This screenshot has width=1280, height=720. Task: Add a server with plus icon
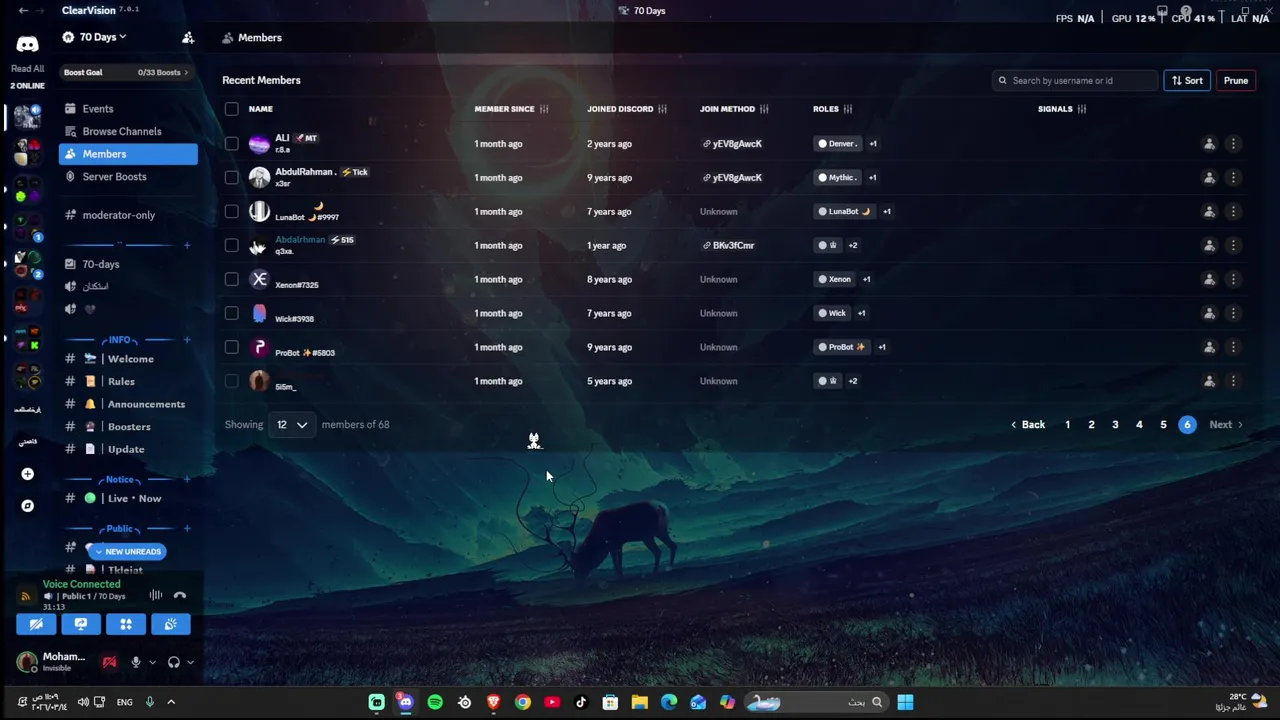click(28, 474)
